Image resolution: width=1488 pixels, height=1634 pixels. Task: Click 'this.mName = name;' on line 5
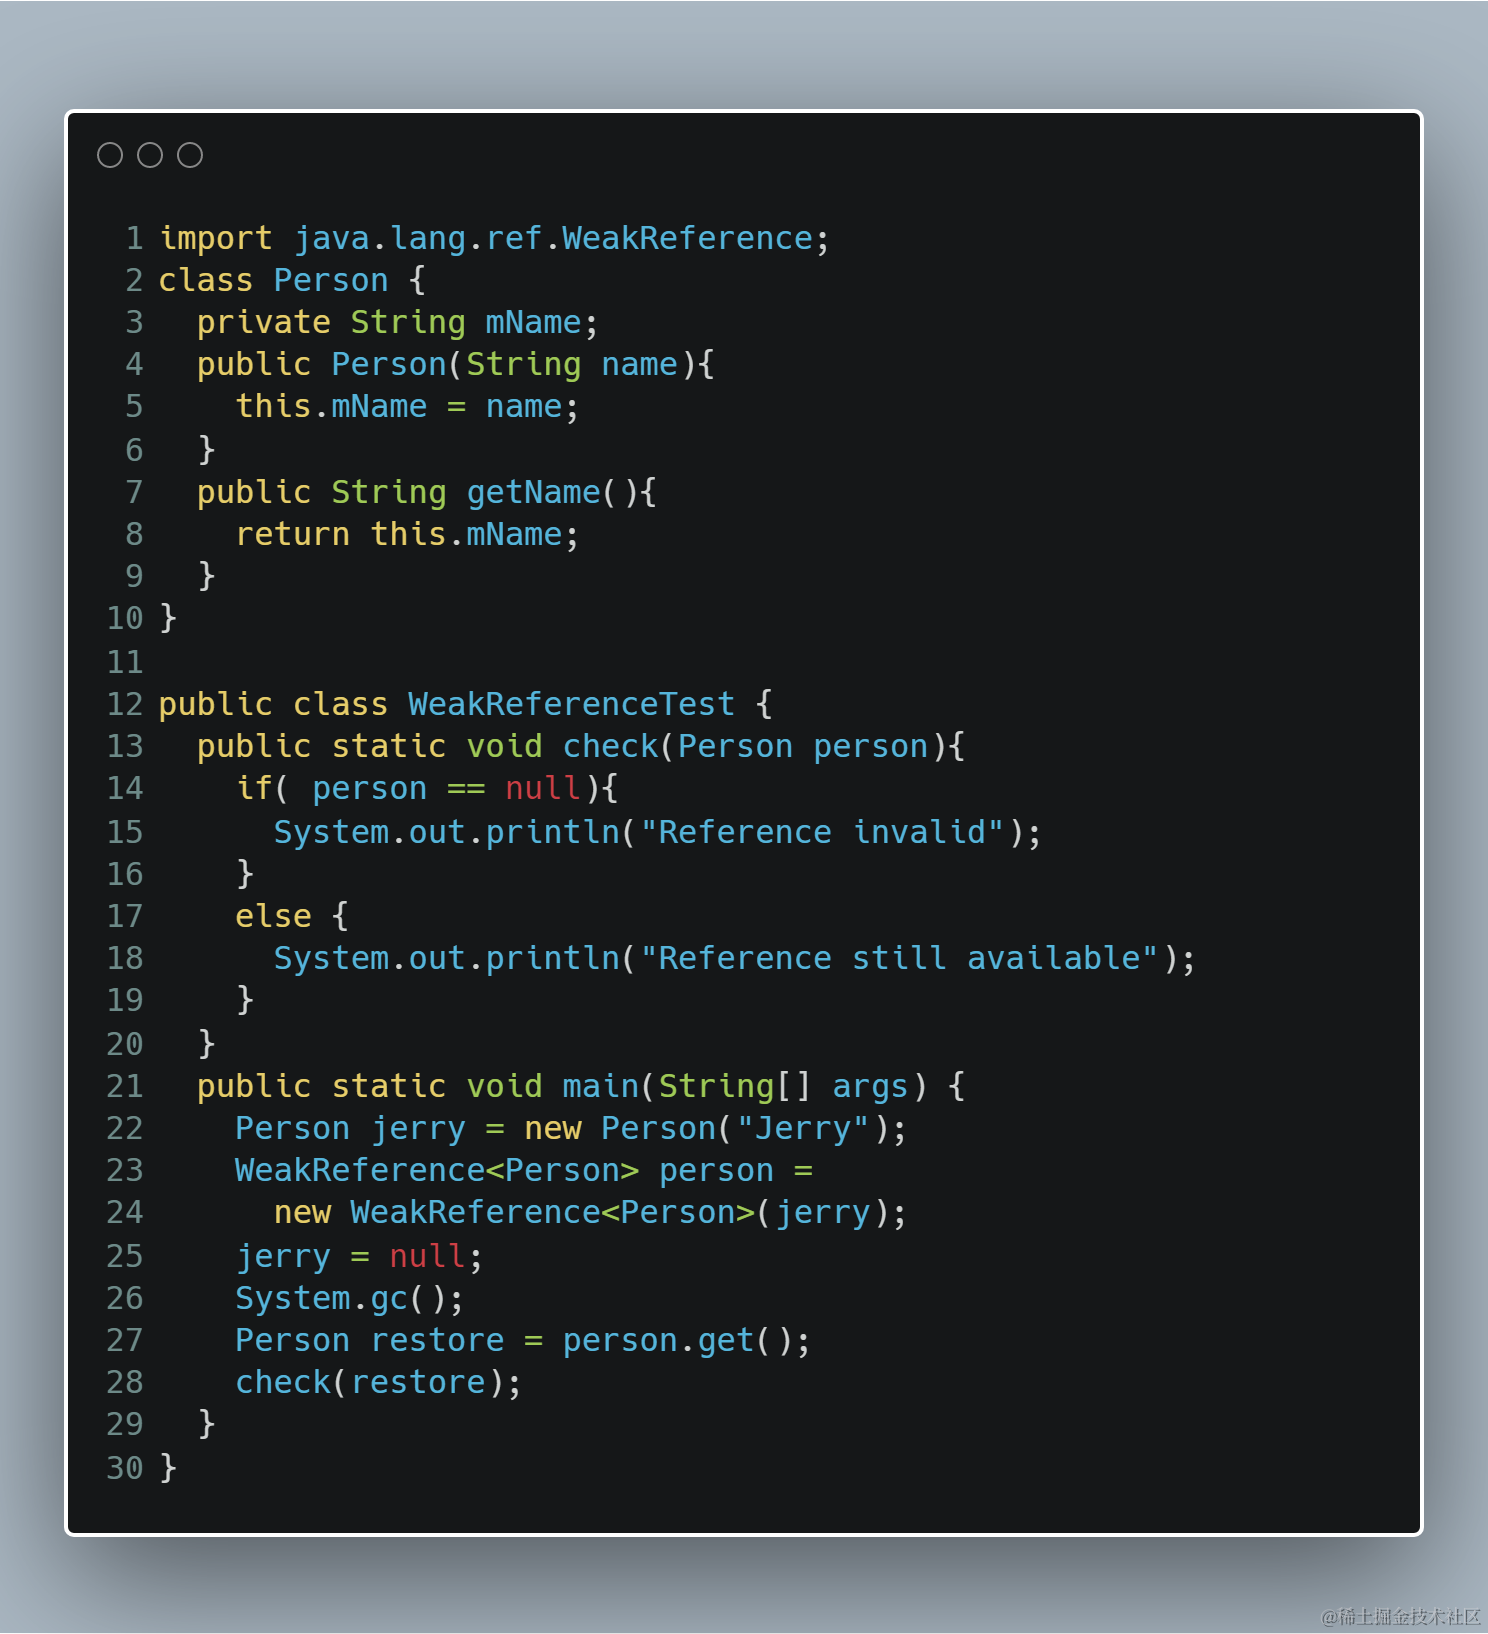[x=407, y=407]
